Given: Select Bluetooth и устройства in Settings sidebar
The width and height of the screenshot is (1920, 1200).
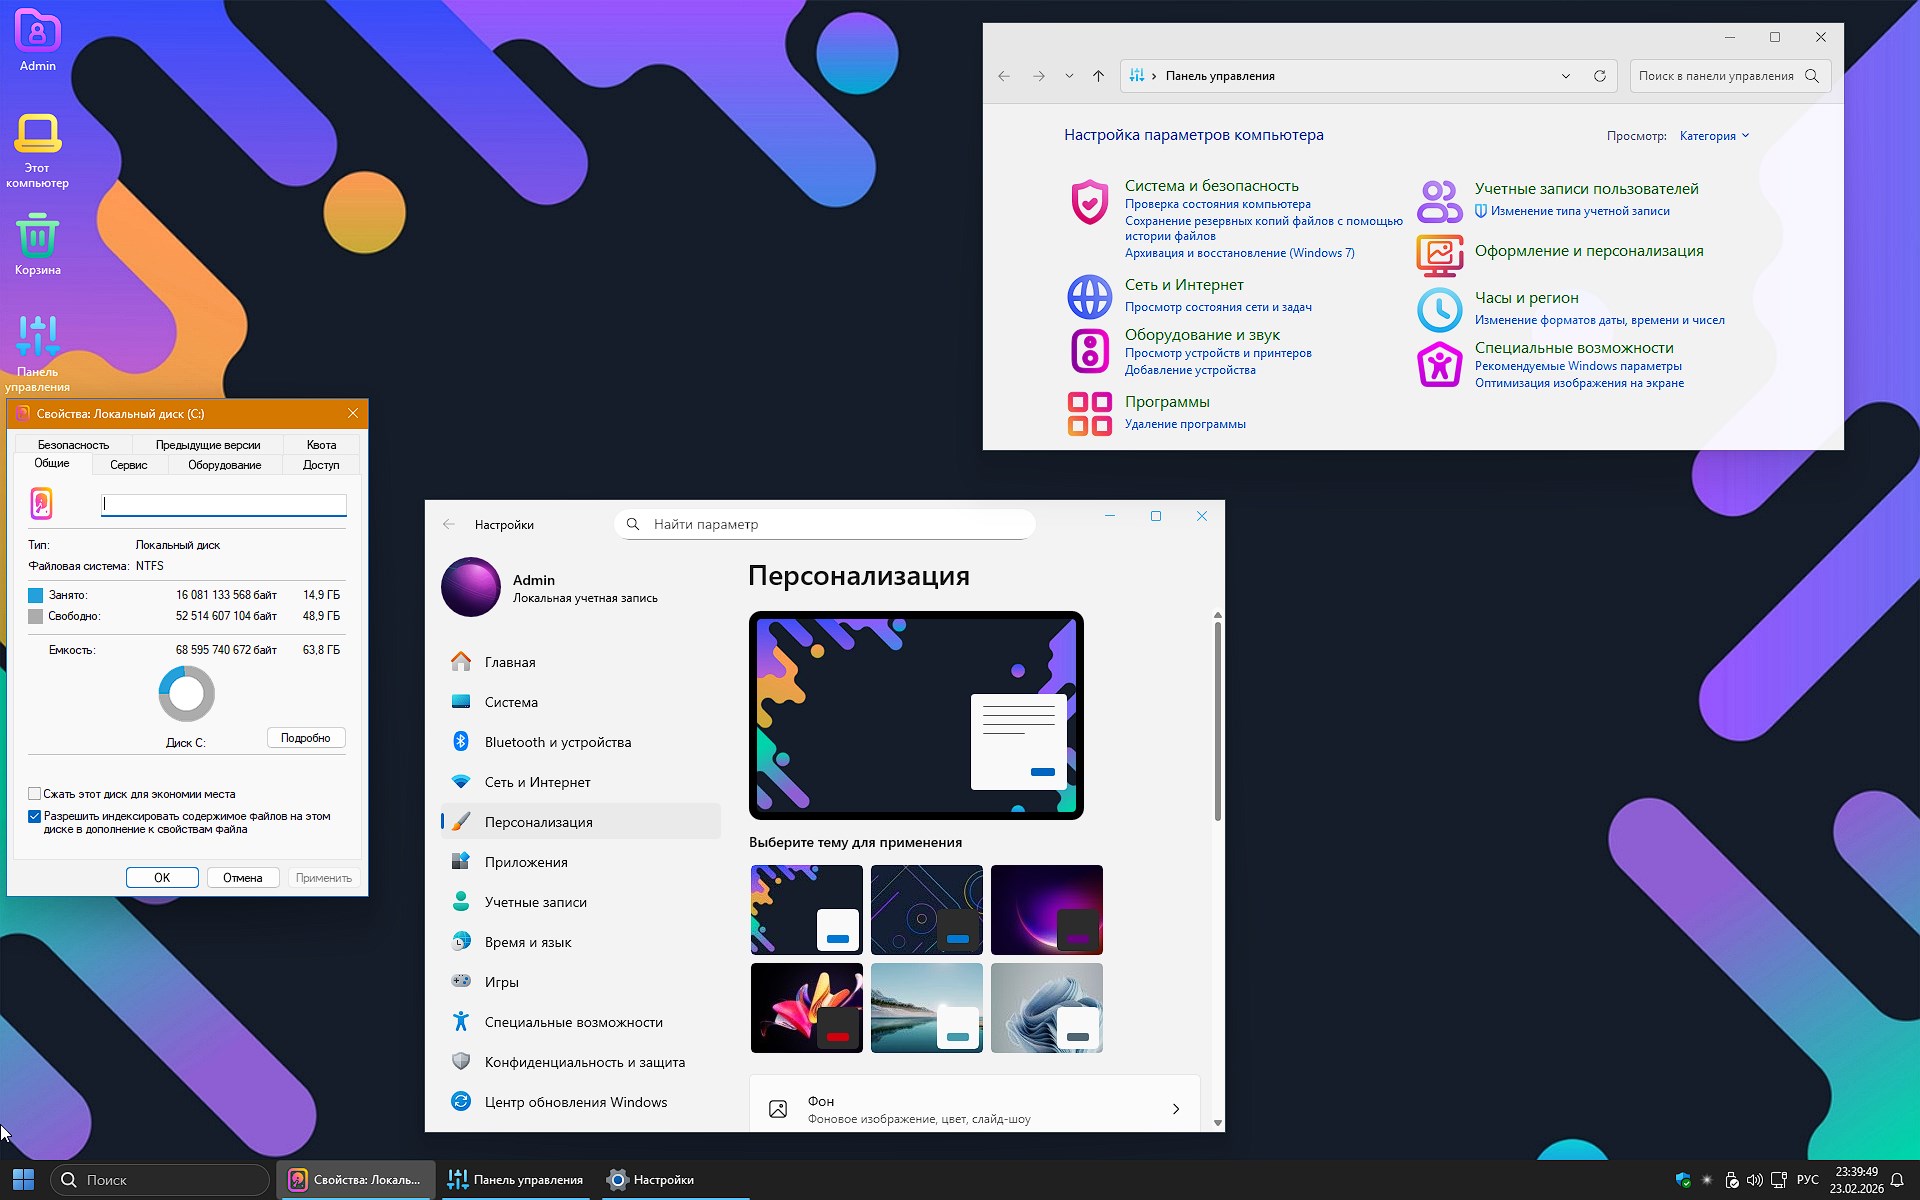Looking at the screenshot, I should [557, 742].
